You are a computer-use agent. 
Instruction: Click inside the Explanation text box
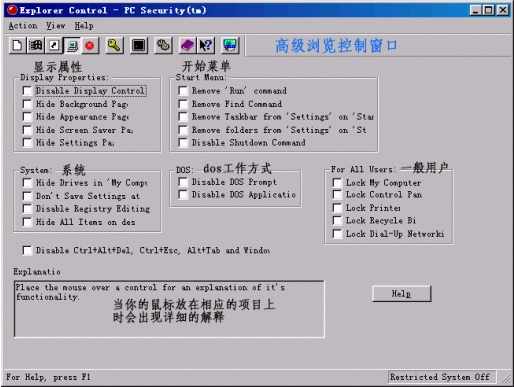169,309
